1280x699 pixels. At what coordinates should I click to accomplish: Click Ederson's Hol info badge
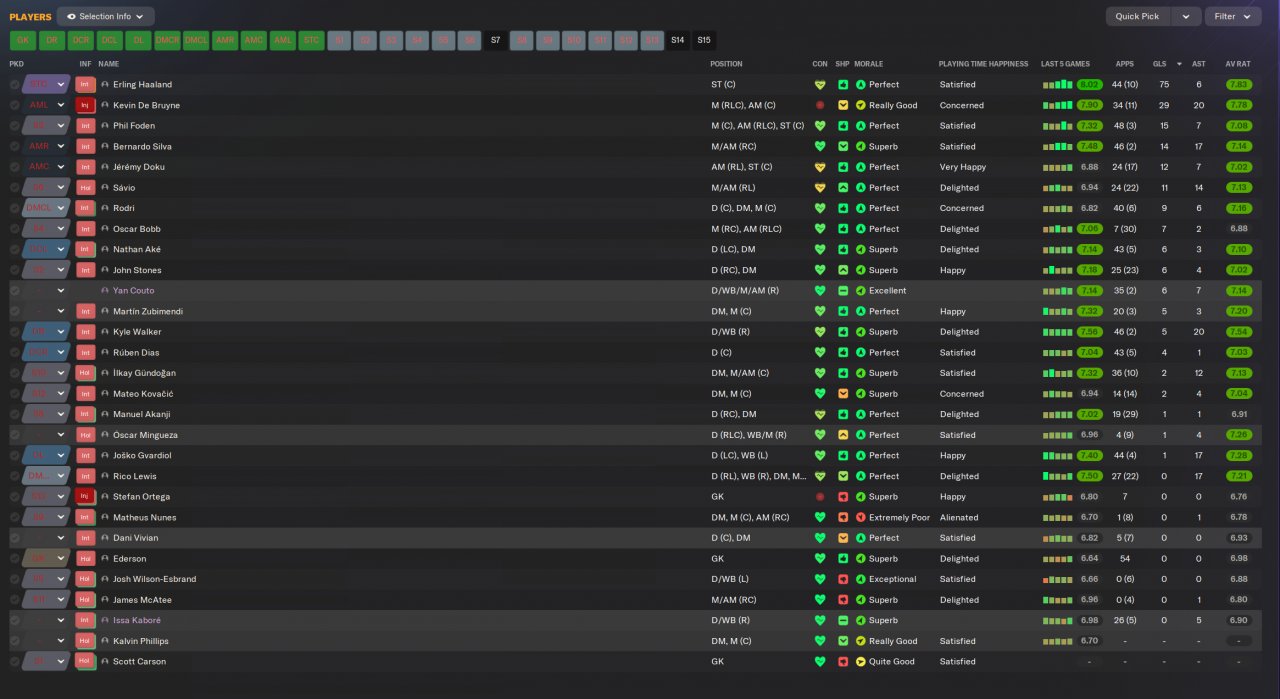(86, 558)
